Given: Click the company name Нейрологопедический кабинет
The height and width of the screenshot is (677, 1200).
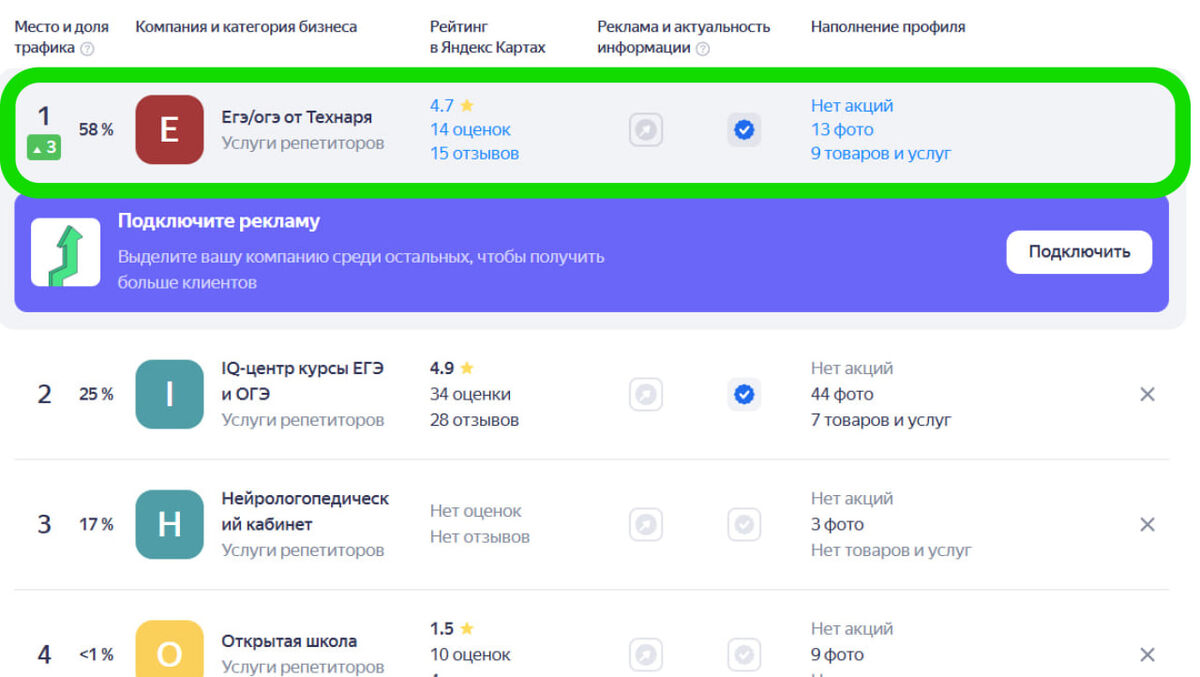Looking at the screenshot, I should click(305, 511).
